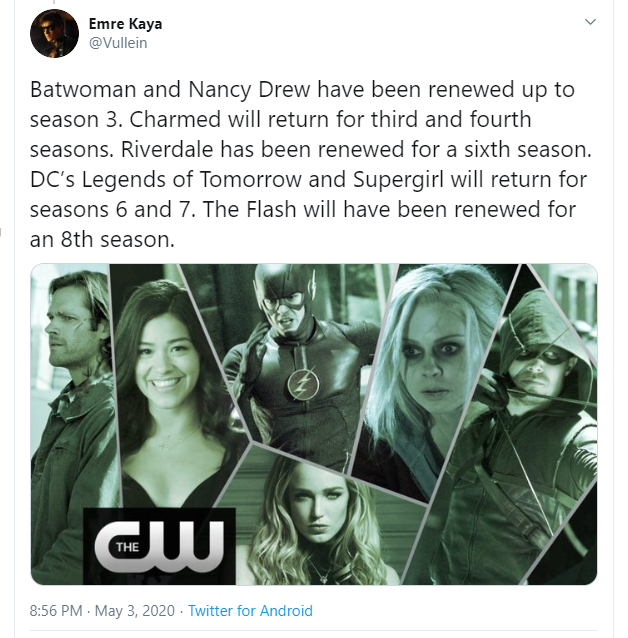Click the word Batwoman in the tweet
The height and width of the screenshot is (638, 628).
pyautogui.click(x=83, y=90)
